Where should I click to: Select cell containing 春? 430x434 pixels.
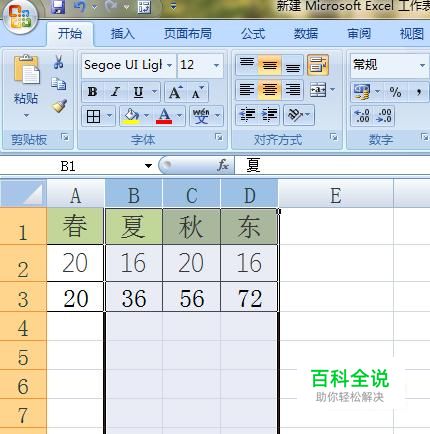[x=75, y=226]
